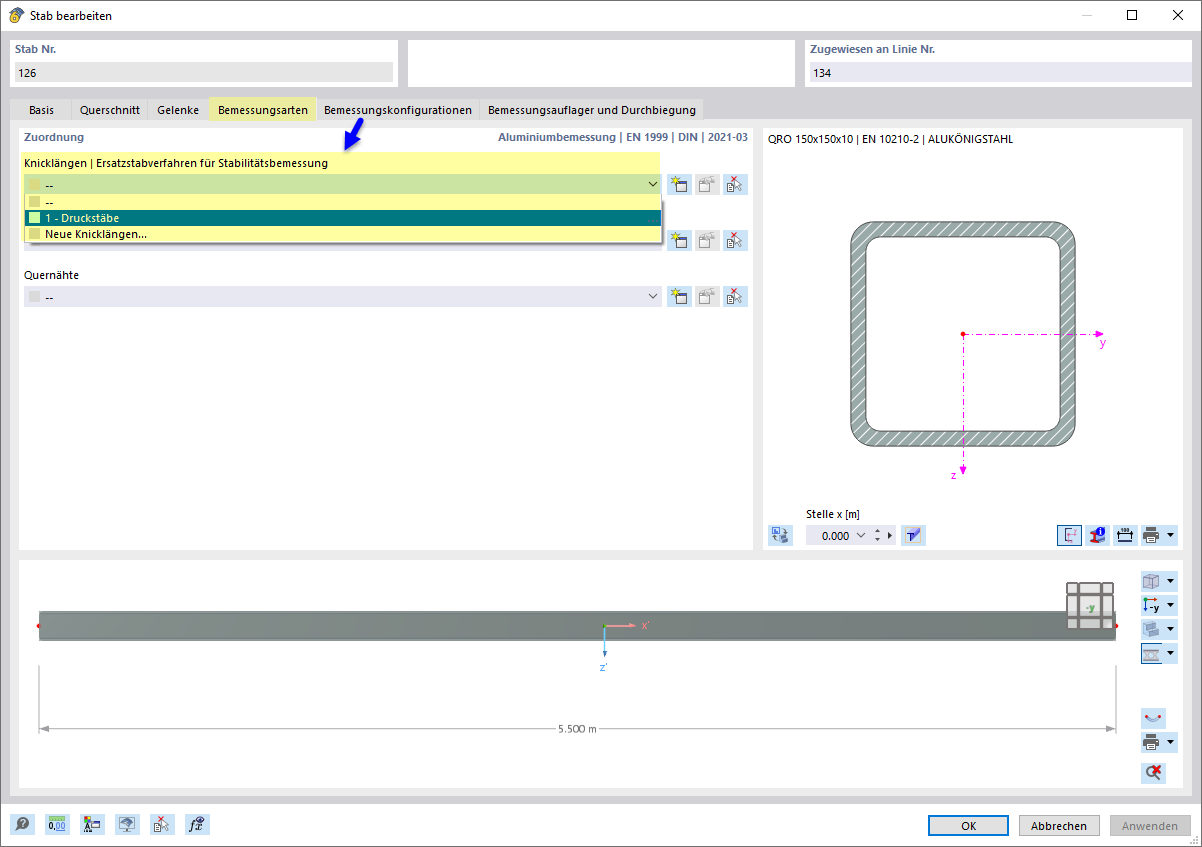Pick Knicklängen with the first-row select icon
1202x847 pixels.
coord(736,184)
